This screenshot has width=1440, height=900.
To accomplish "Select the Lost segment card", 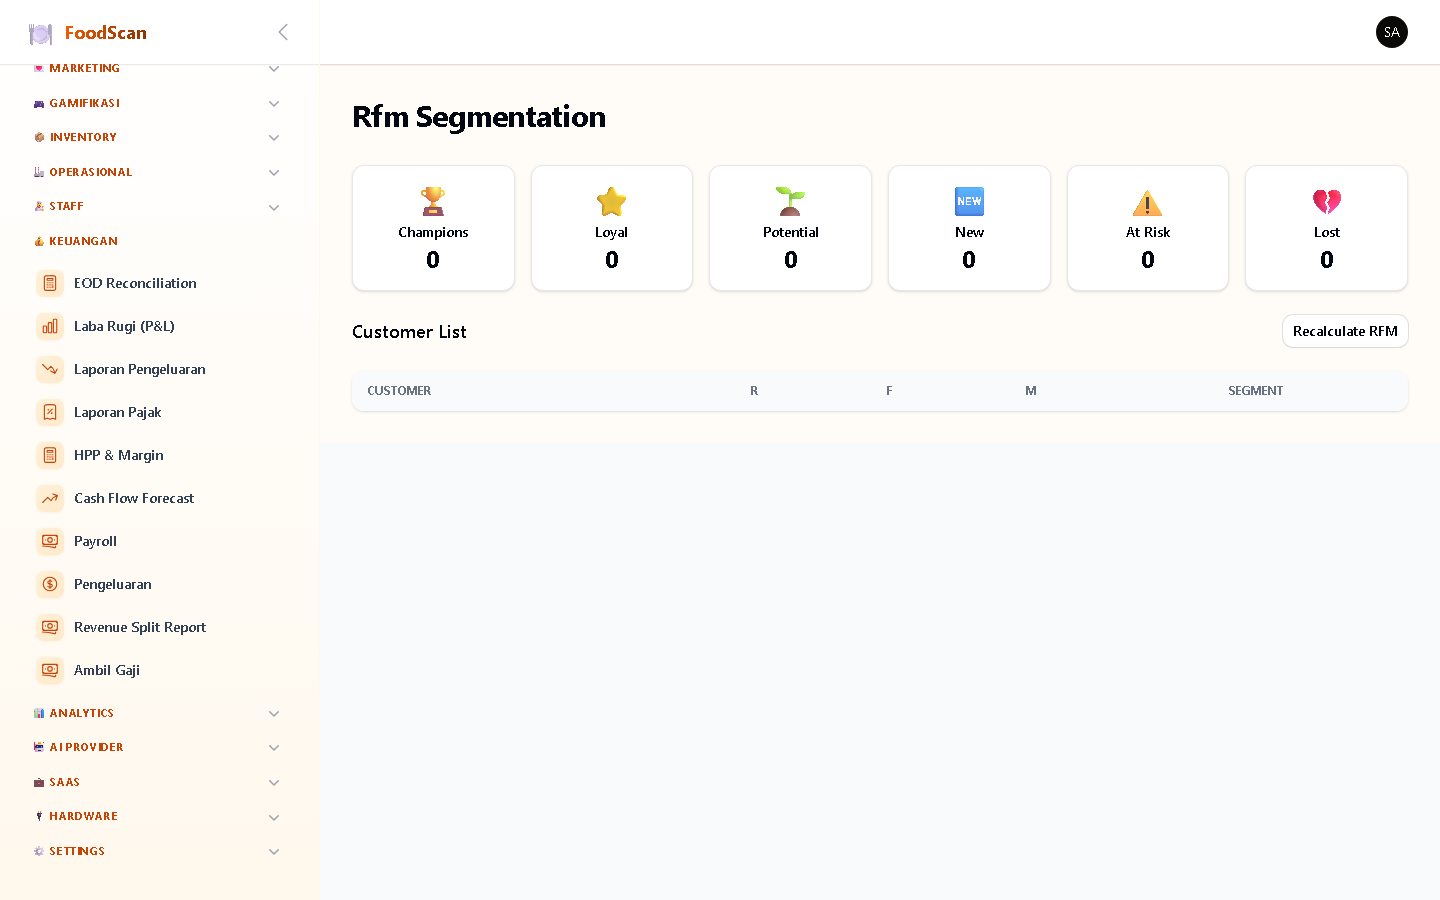I will (1326, 228).
